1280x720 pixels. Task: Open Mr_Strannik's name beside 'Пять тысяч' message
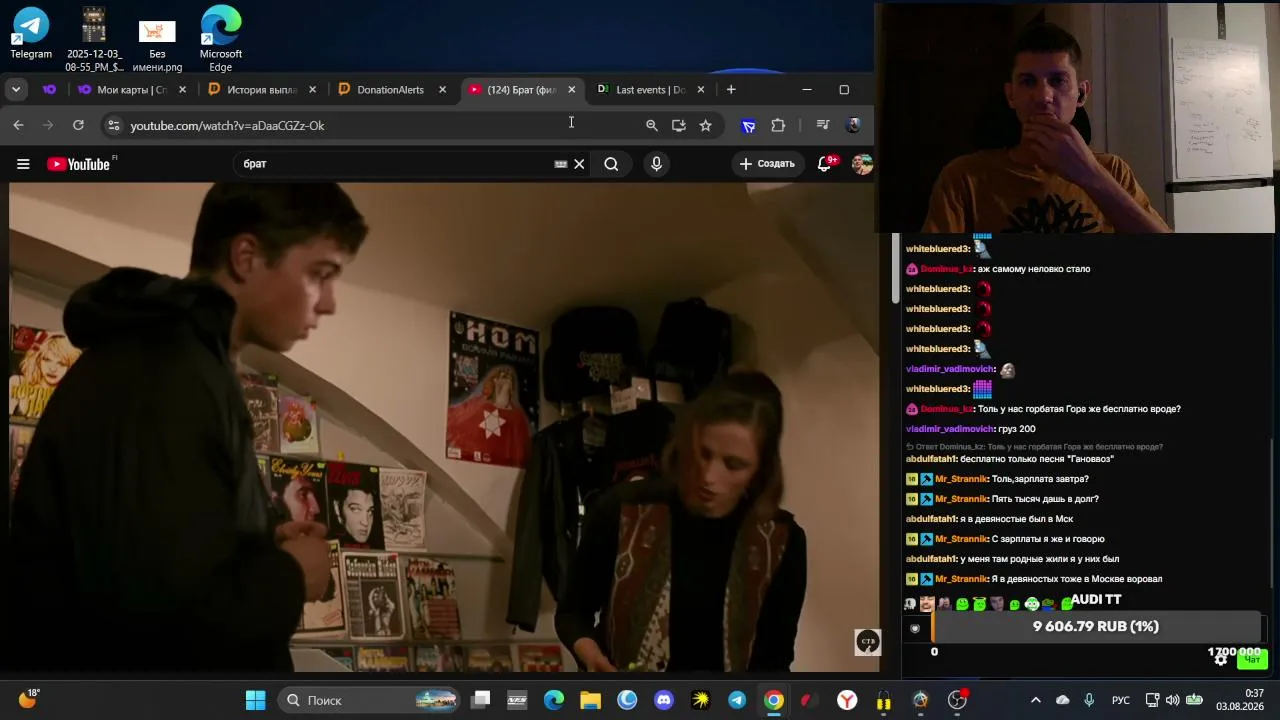pyautogui.click(x=961, y=499)
